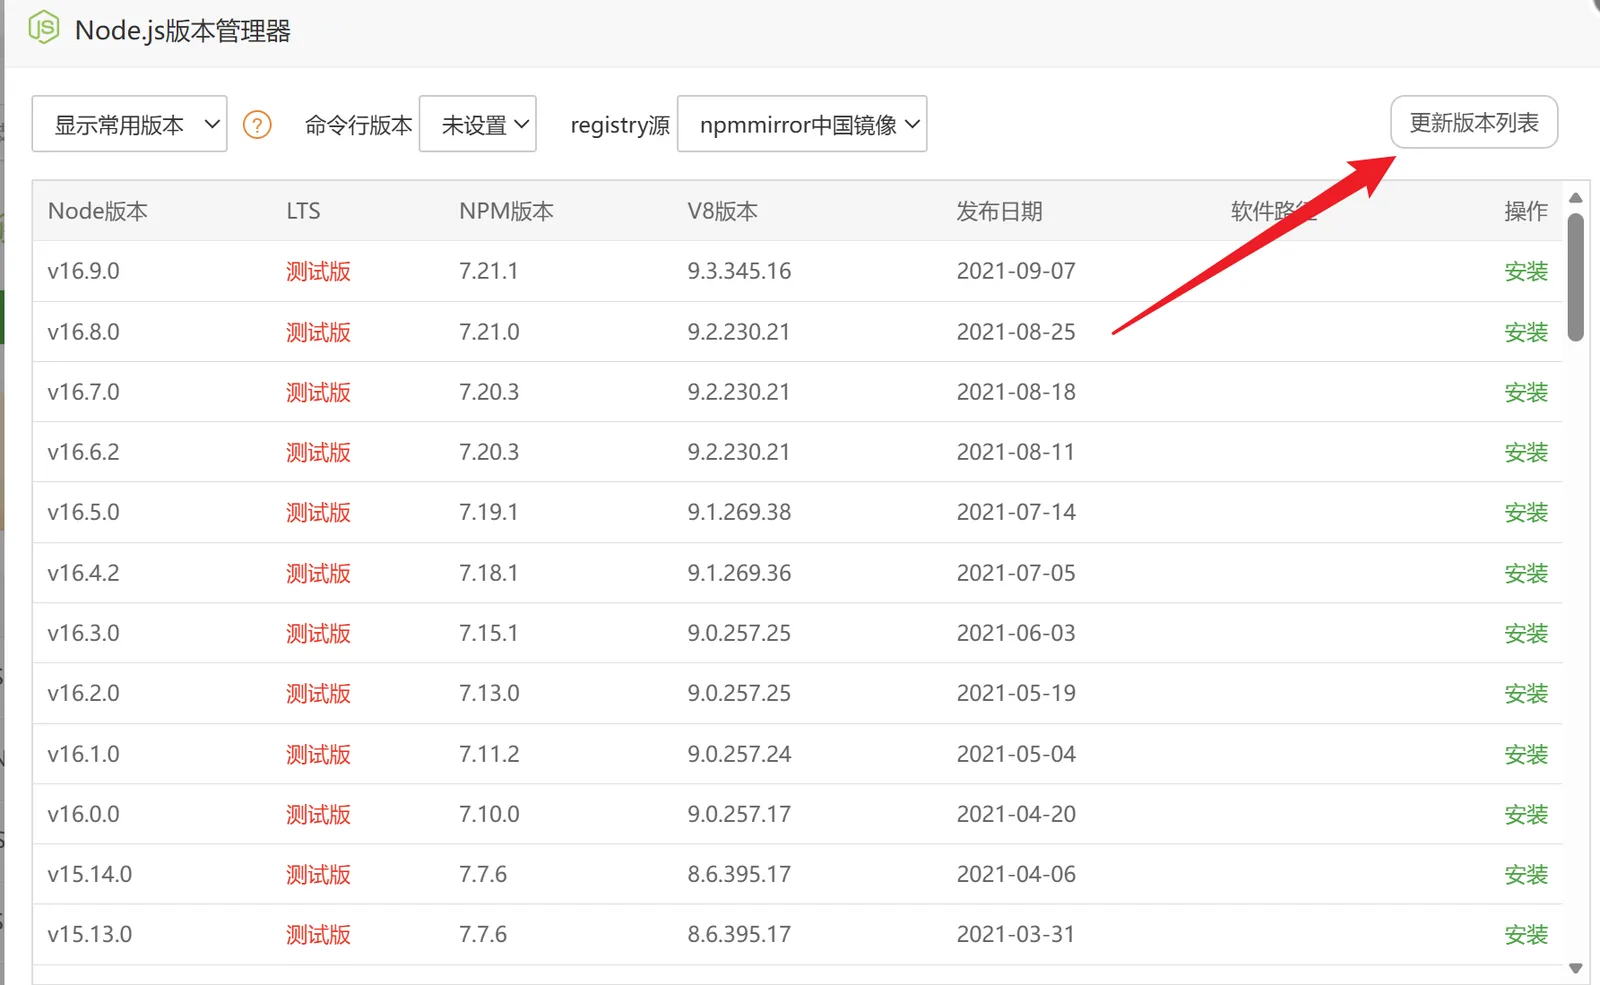
Task: Click 测试版 label in v15.13.0 row
Action: pos(318,934)
